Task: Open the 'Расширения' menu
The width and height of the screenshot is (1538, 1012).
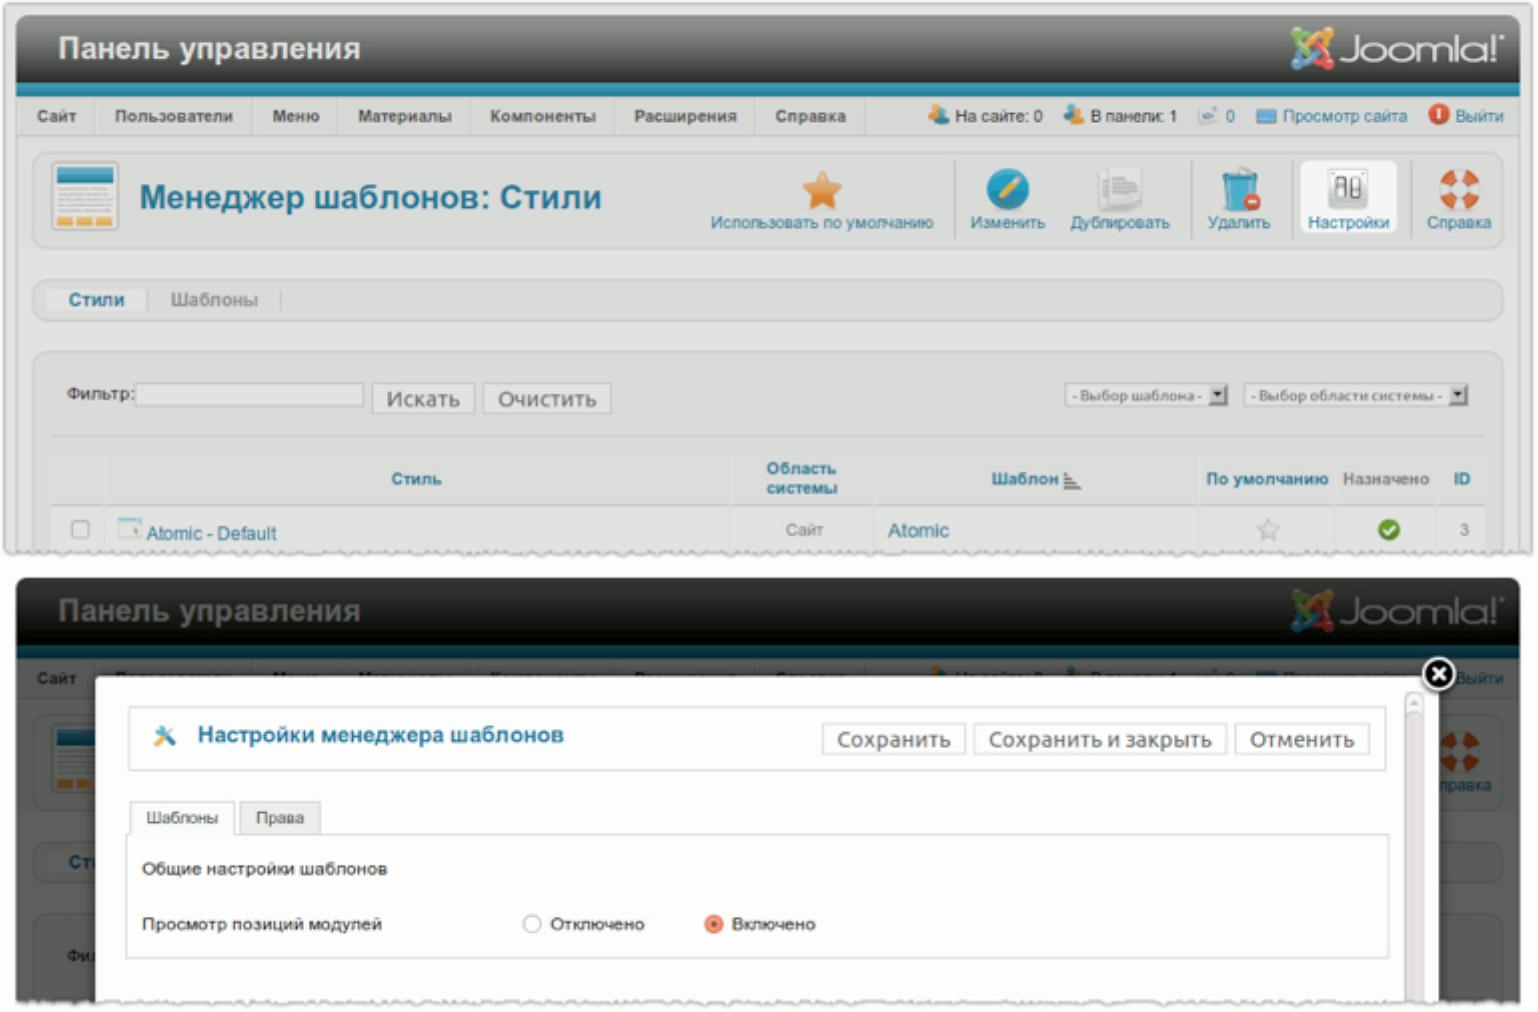Action: [685, 116]
